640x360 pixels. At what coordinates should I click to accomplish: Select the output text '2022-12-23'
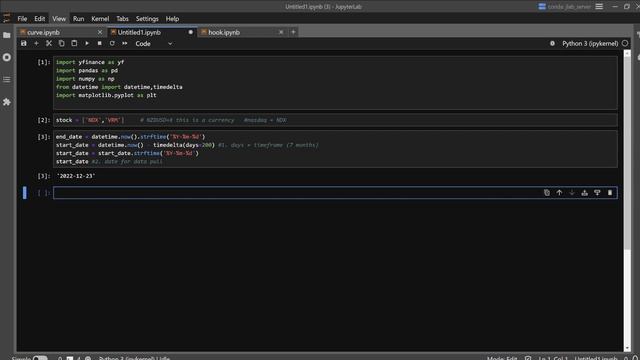click(76, 176)
